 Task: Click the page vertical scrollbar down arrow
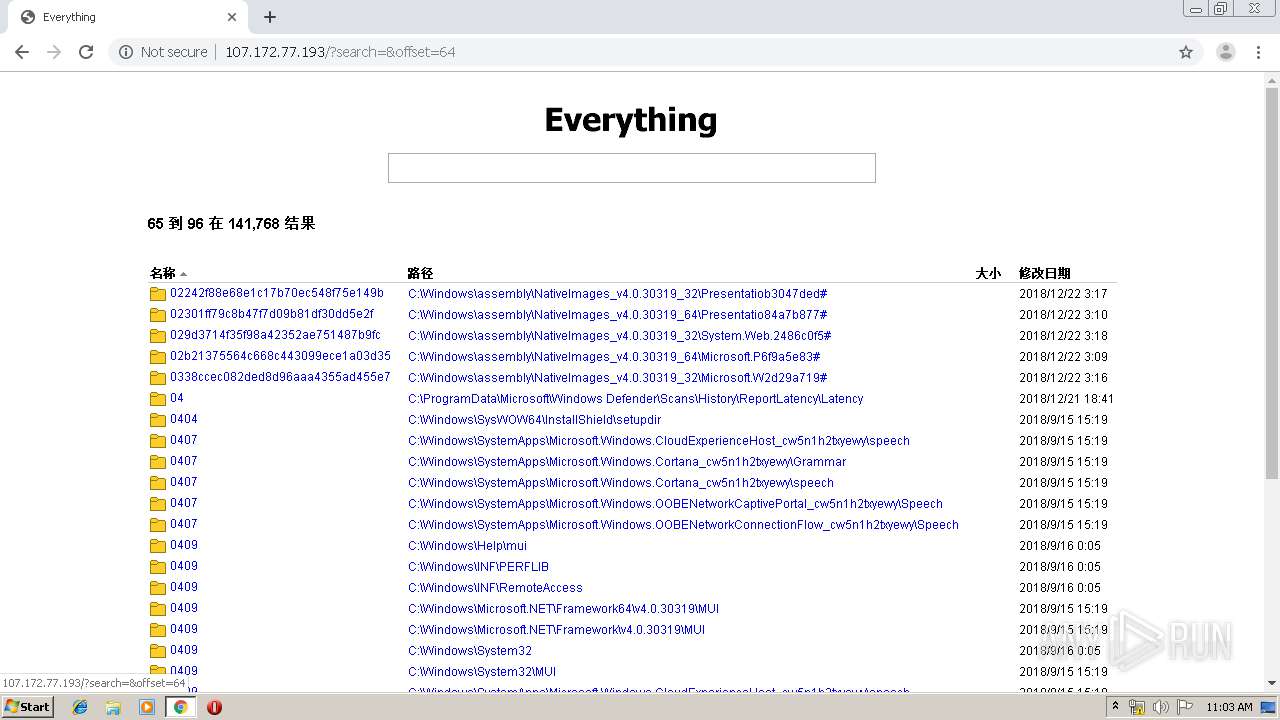coord(1272,683)
